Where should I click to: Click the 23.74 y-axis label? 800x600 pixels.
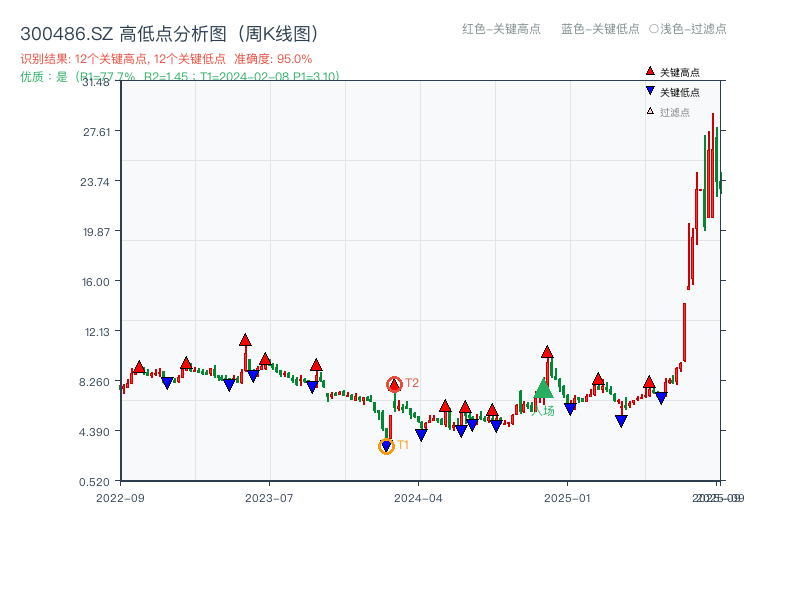pos(95,182)
